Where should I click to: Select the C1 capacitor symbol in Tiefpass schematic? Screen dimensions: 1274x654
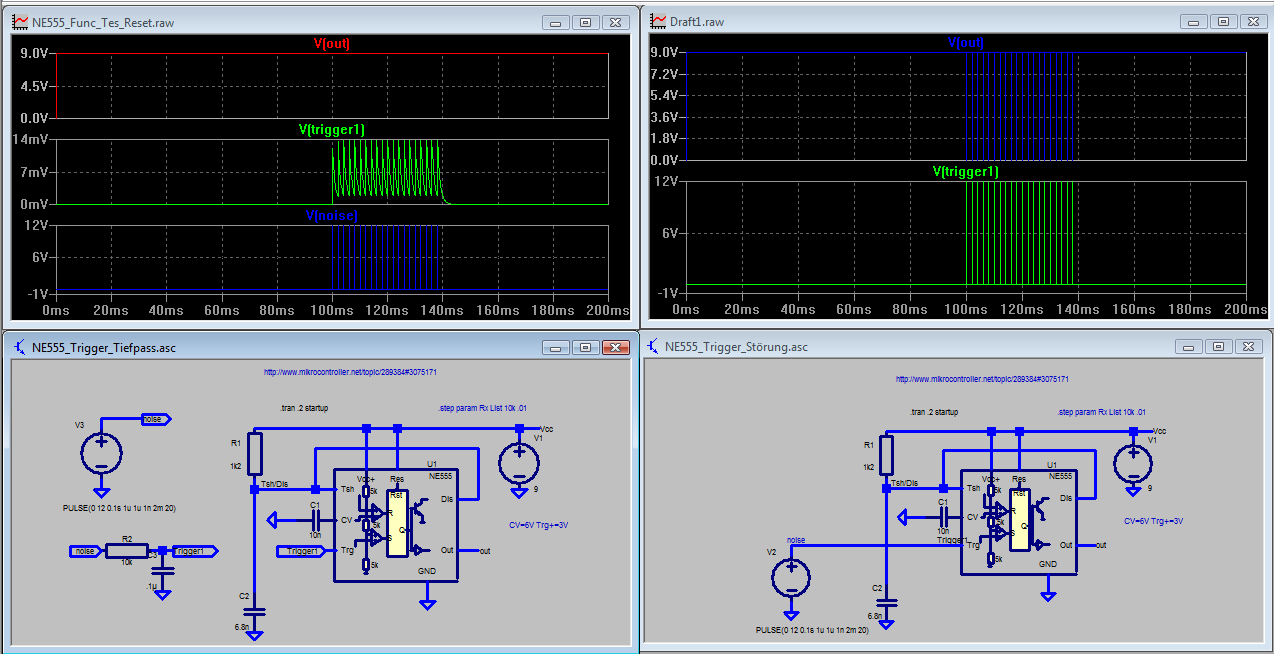314,520
